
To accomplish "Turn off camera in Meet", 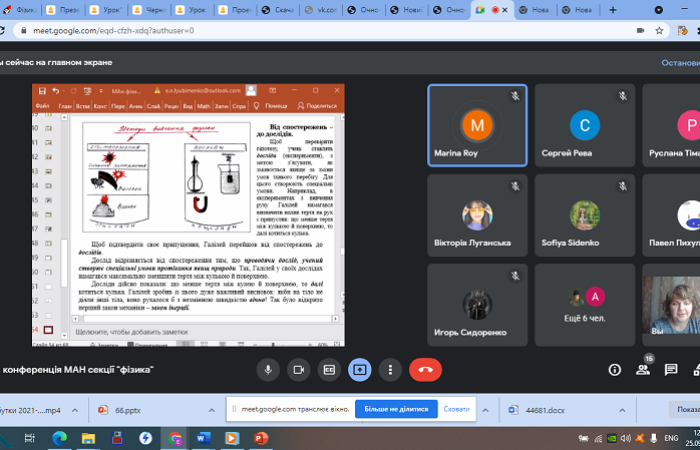I will tap(298, 369).
